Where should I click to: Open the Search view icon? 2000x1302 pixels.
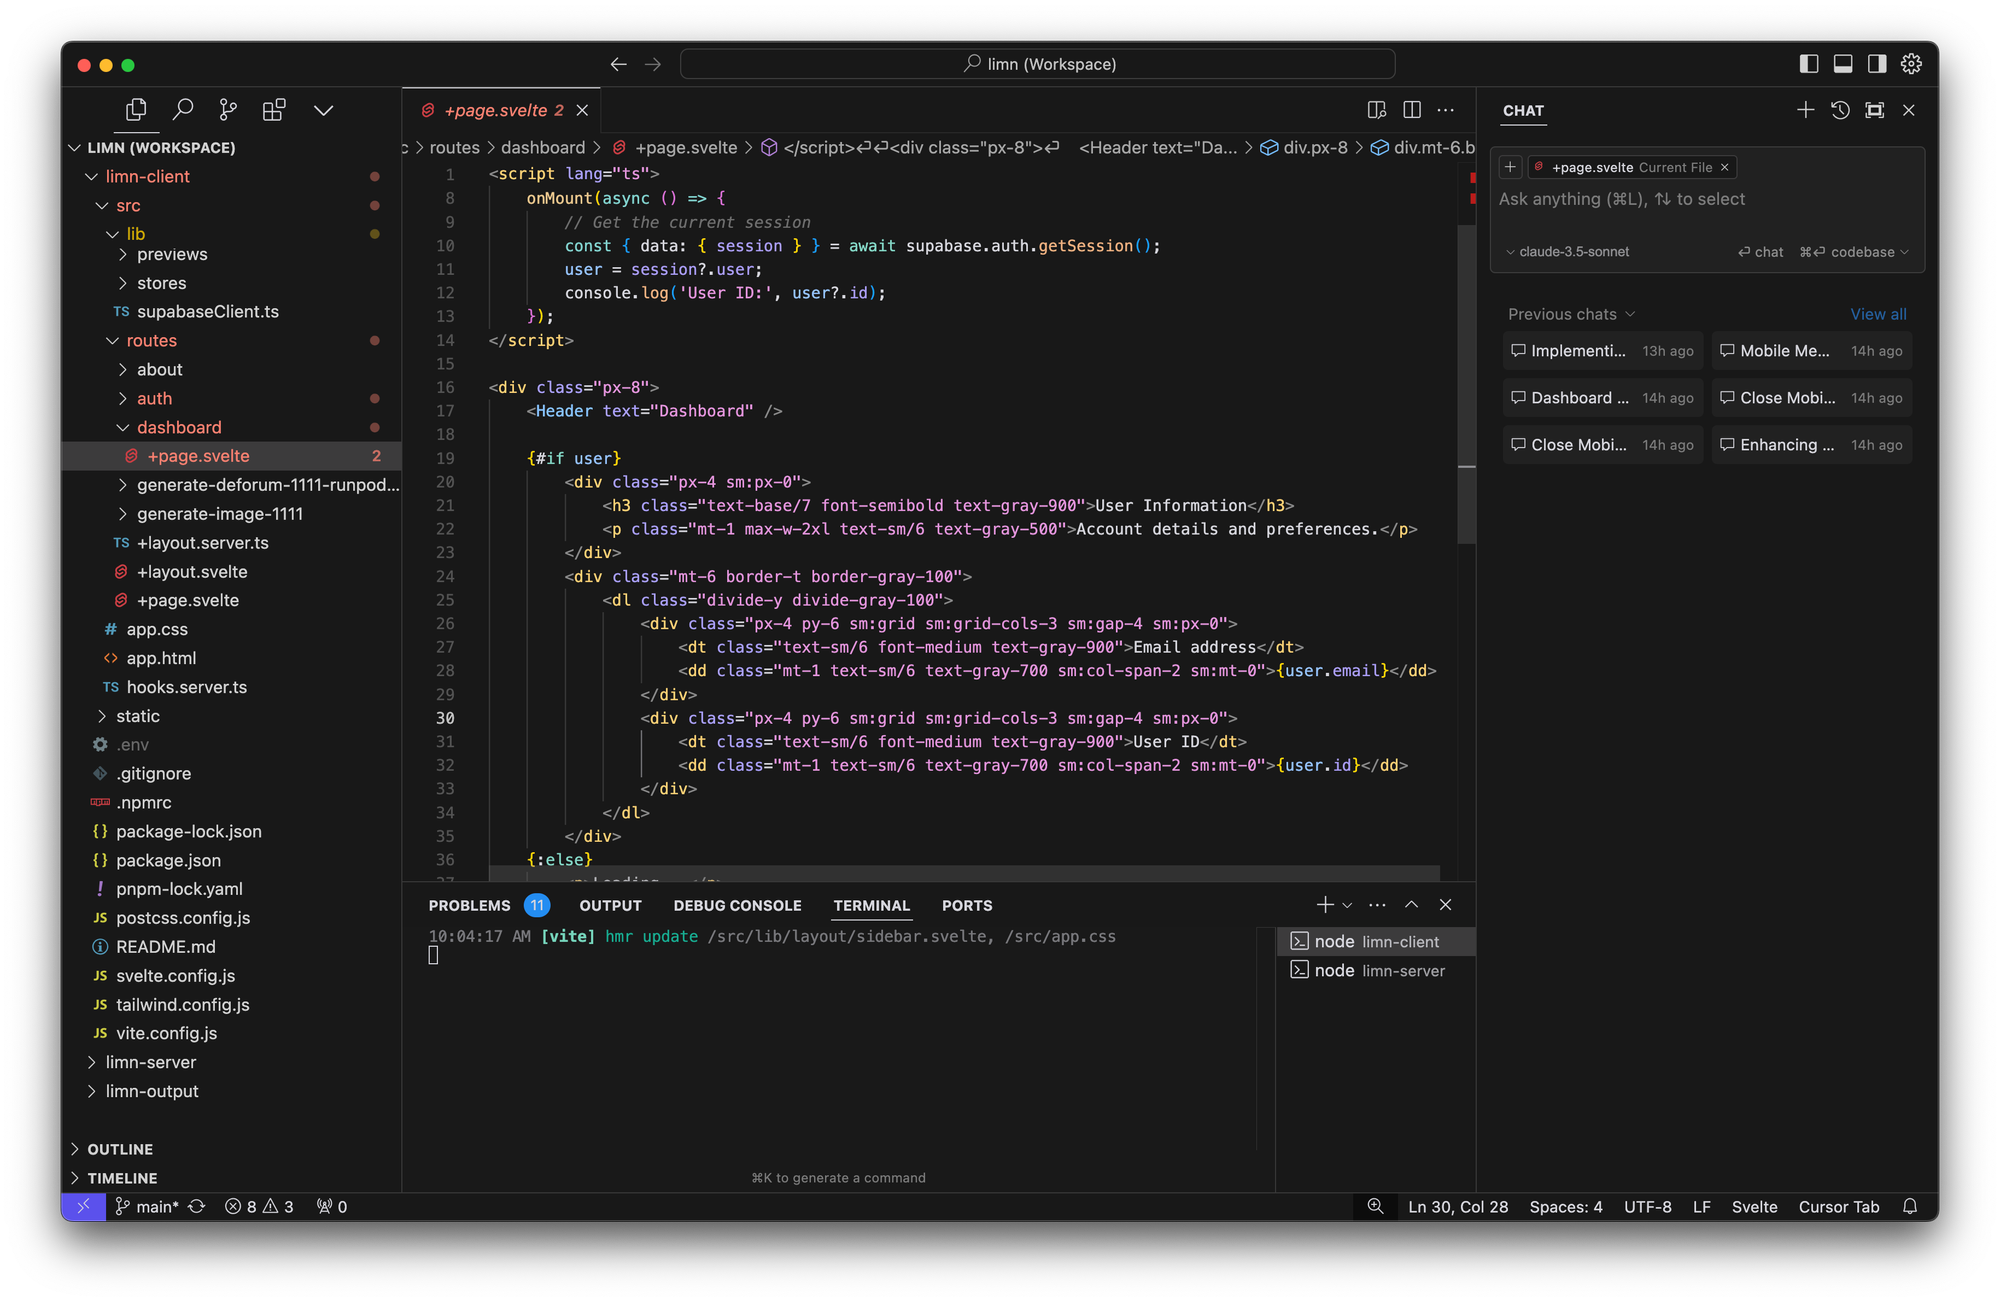point(182,109)
